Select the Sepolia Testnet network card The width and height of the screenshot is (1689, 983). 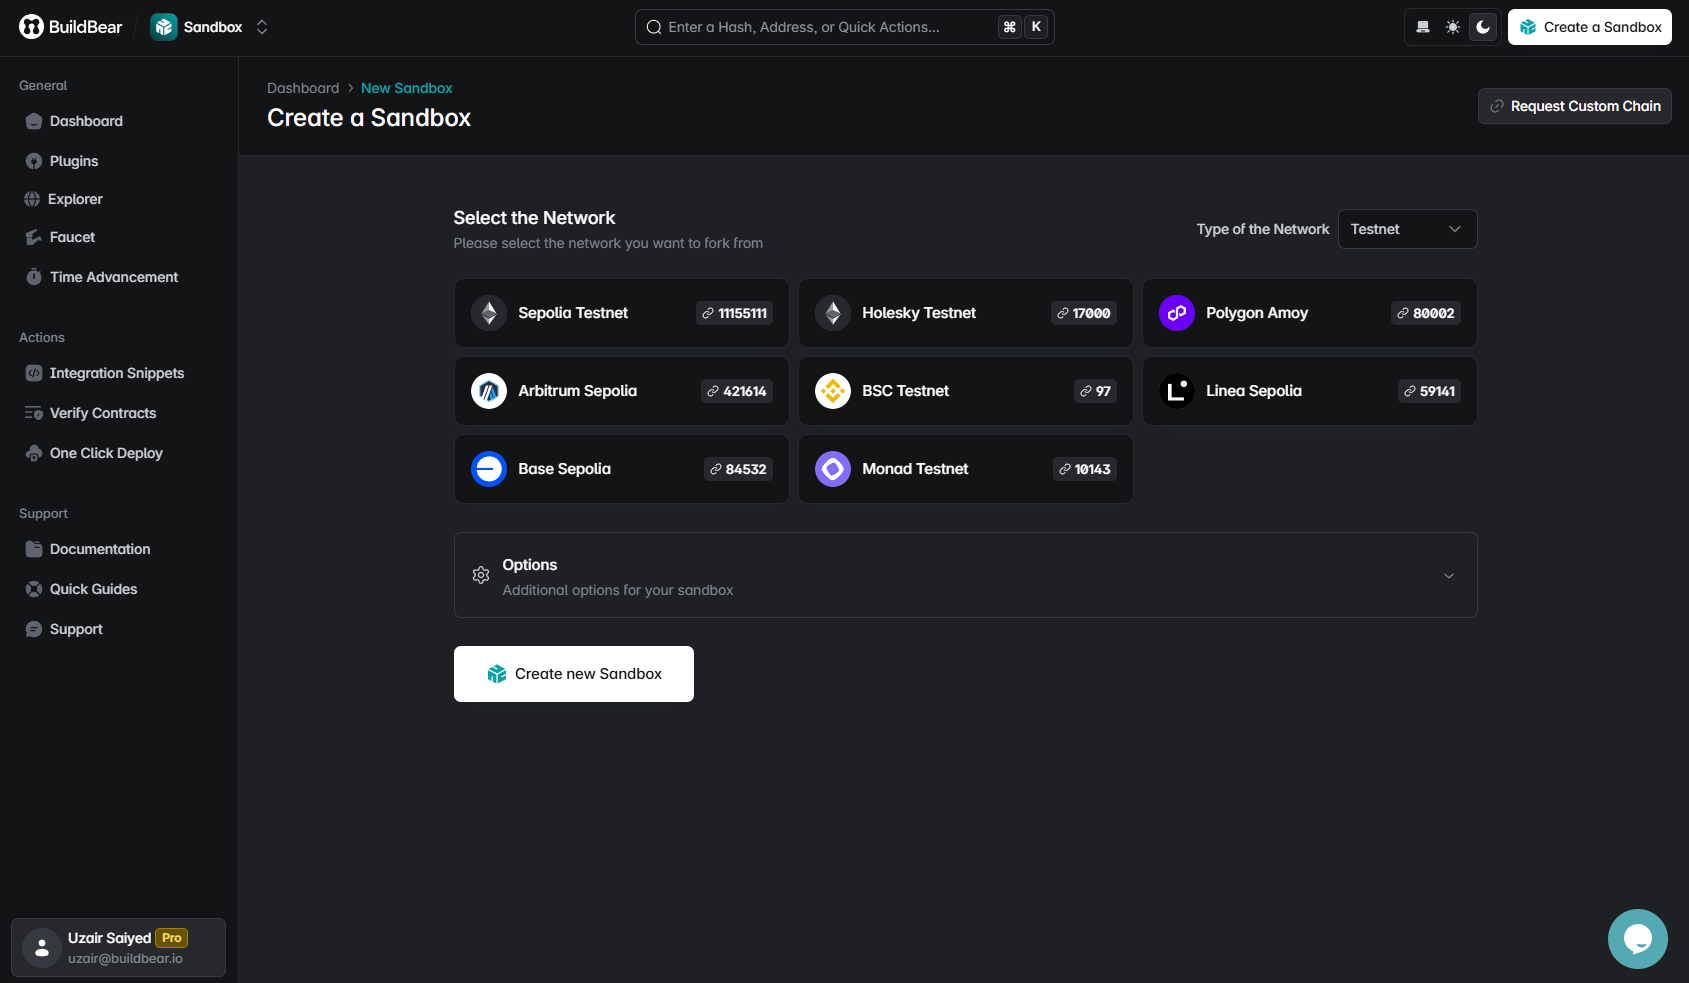(621, 313)
